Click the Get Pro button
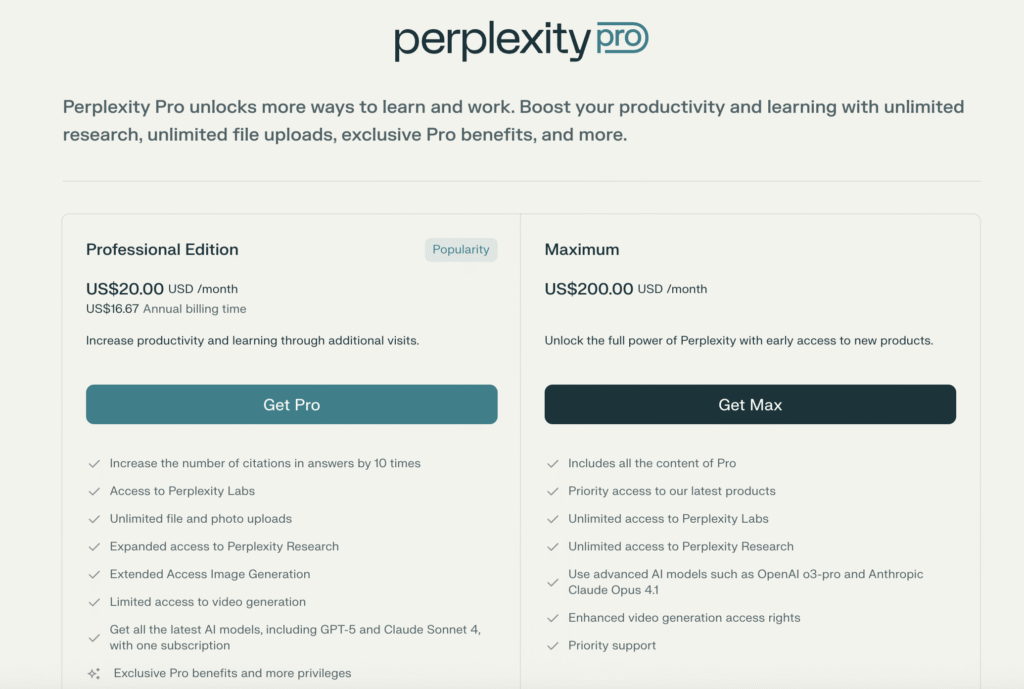The height and width of the screenshot is (689, 1024). (x=291, y=405)
